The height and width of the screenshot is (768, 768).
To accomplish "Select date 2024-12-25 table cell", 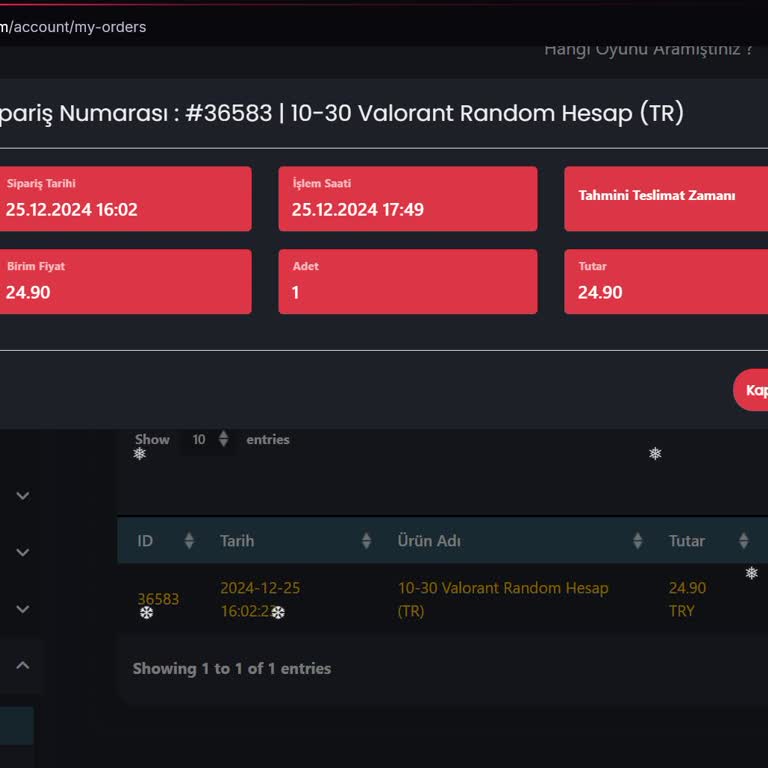I will click(260, 600).
